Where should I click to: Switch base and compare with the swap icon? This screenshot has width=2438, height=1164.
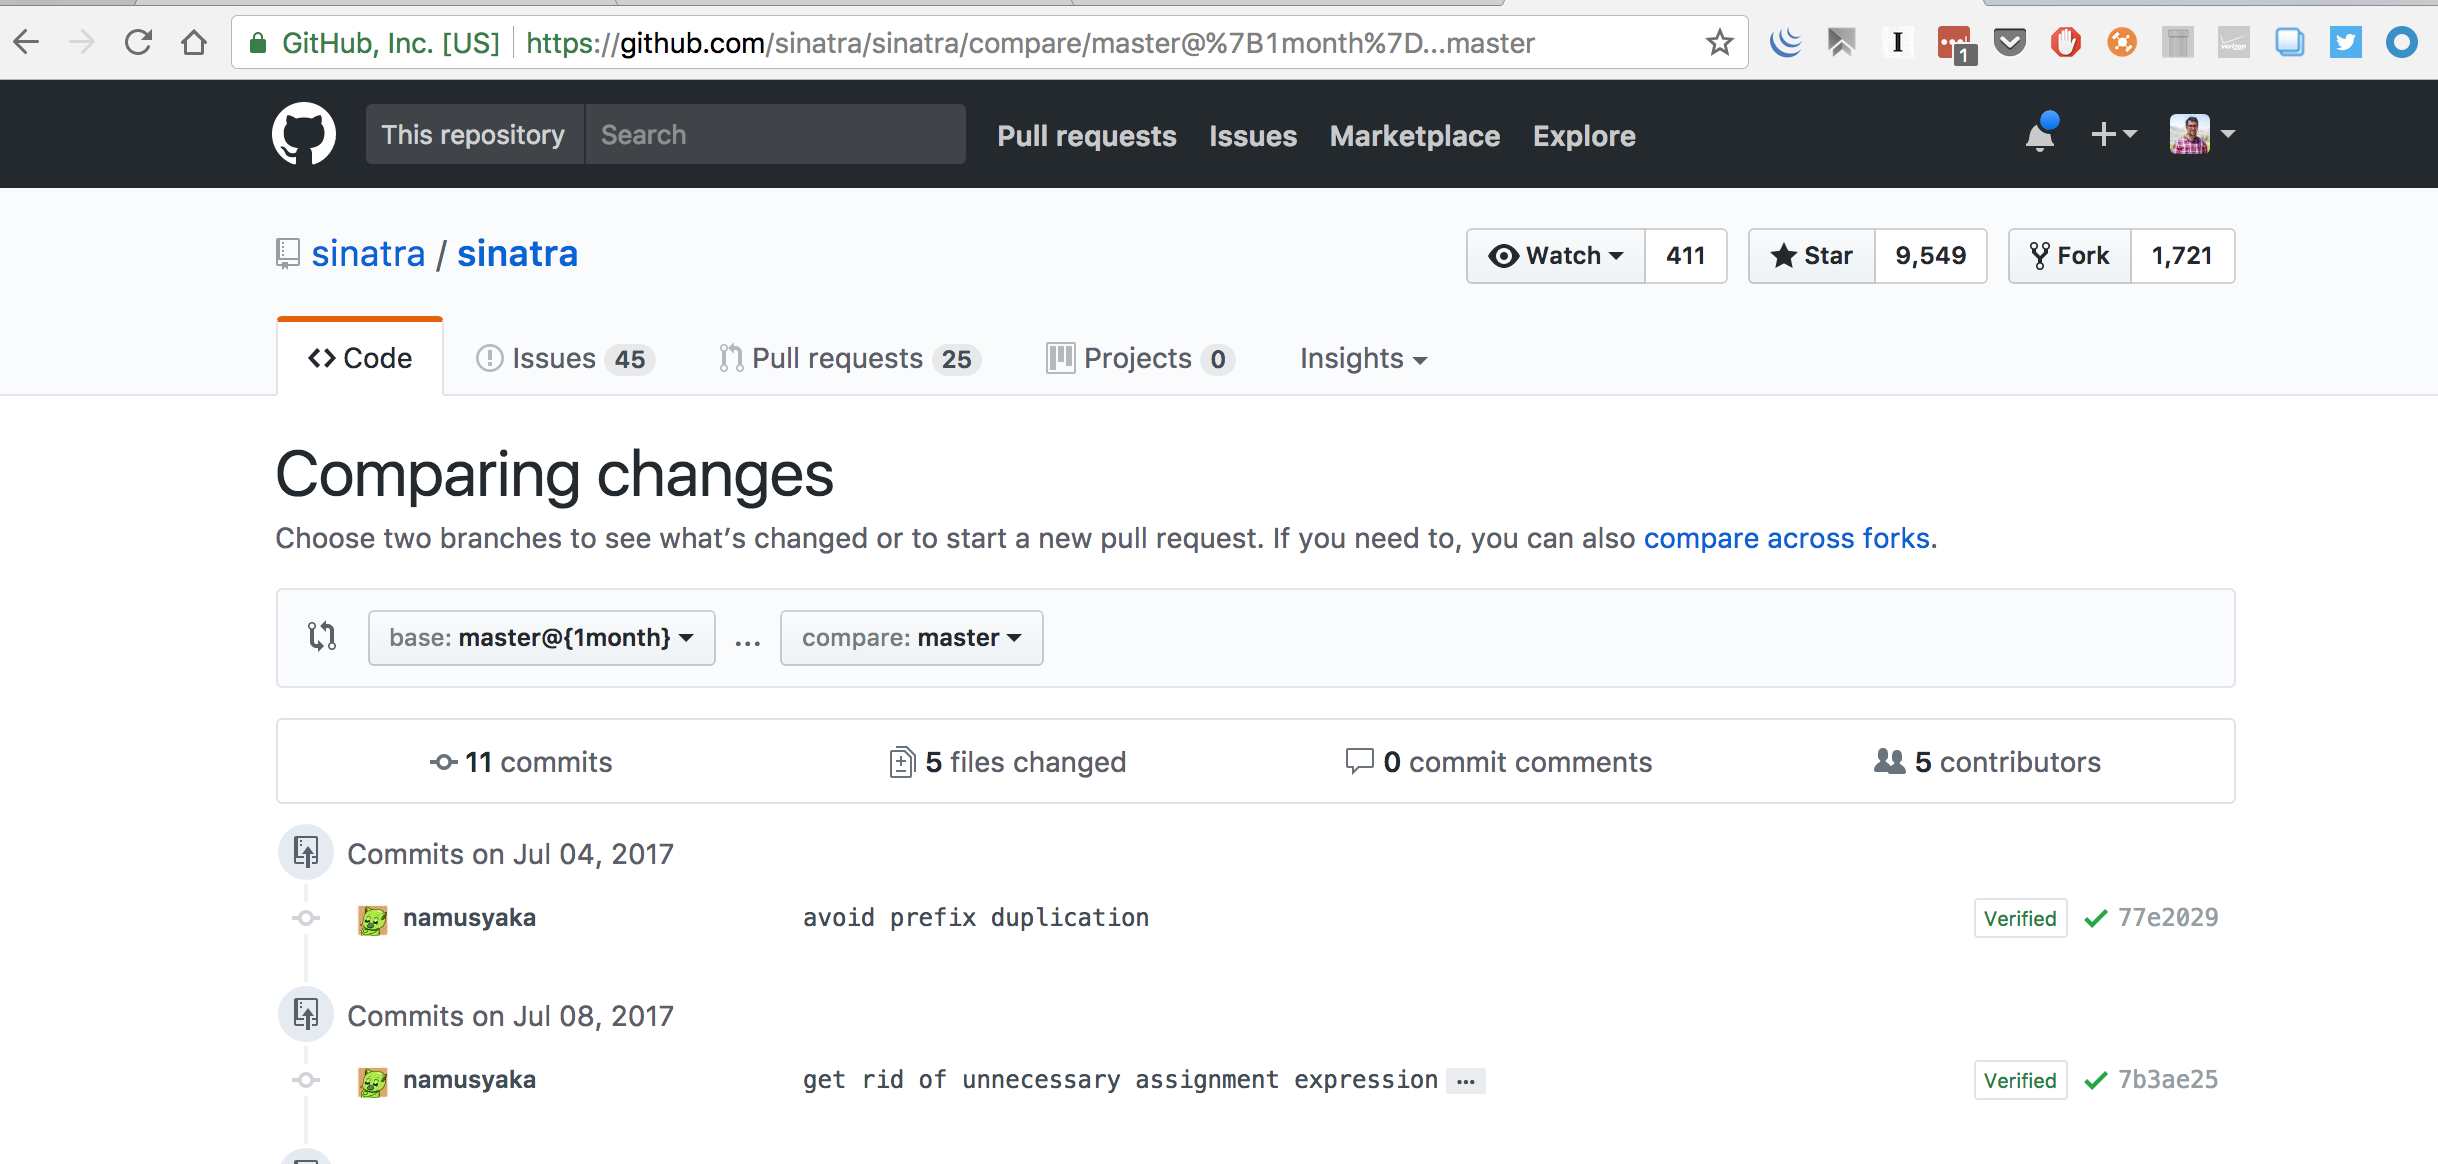(x=322, y=636)
